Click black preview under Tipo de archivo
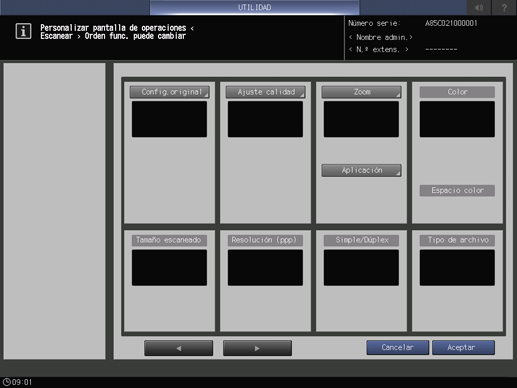Viewport: 517px width, 388px height. [x=457, y=268]
